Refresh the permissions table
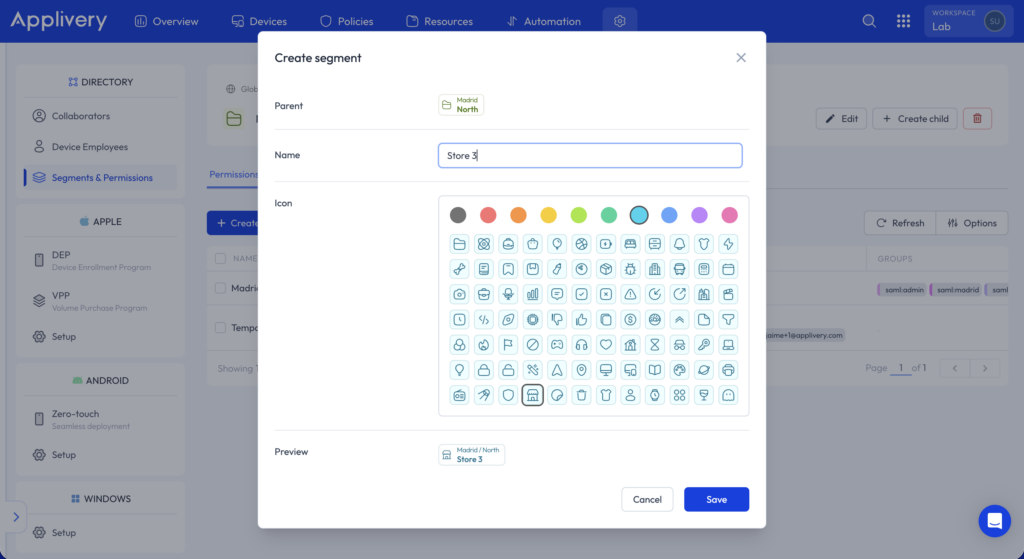The image size is (1024, 559). (x=900, y=223)
